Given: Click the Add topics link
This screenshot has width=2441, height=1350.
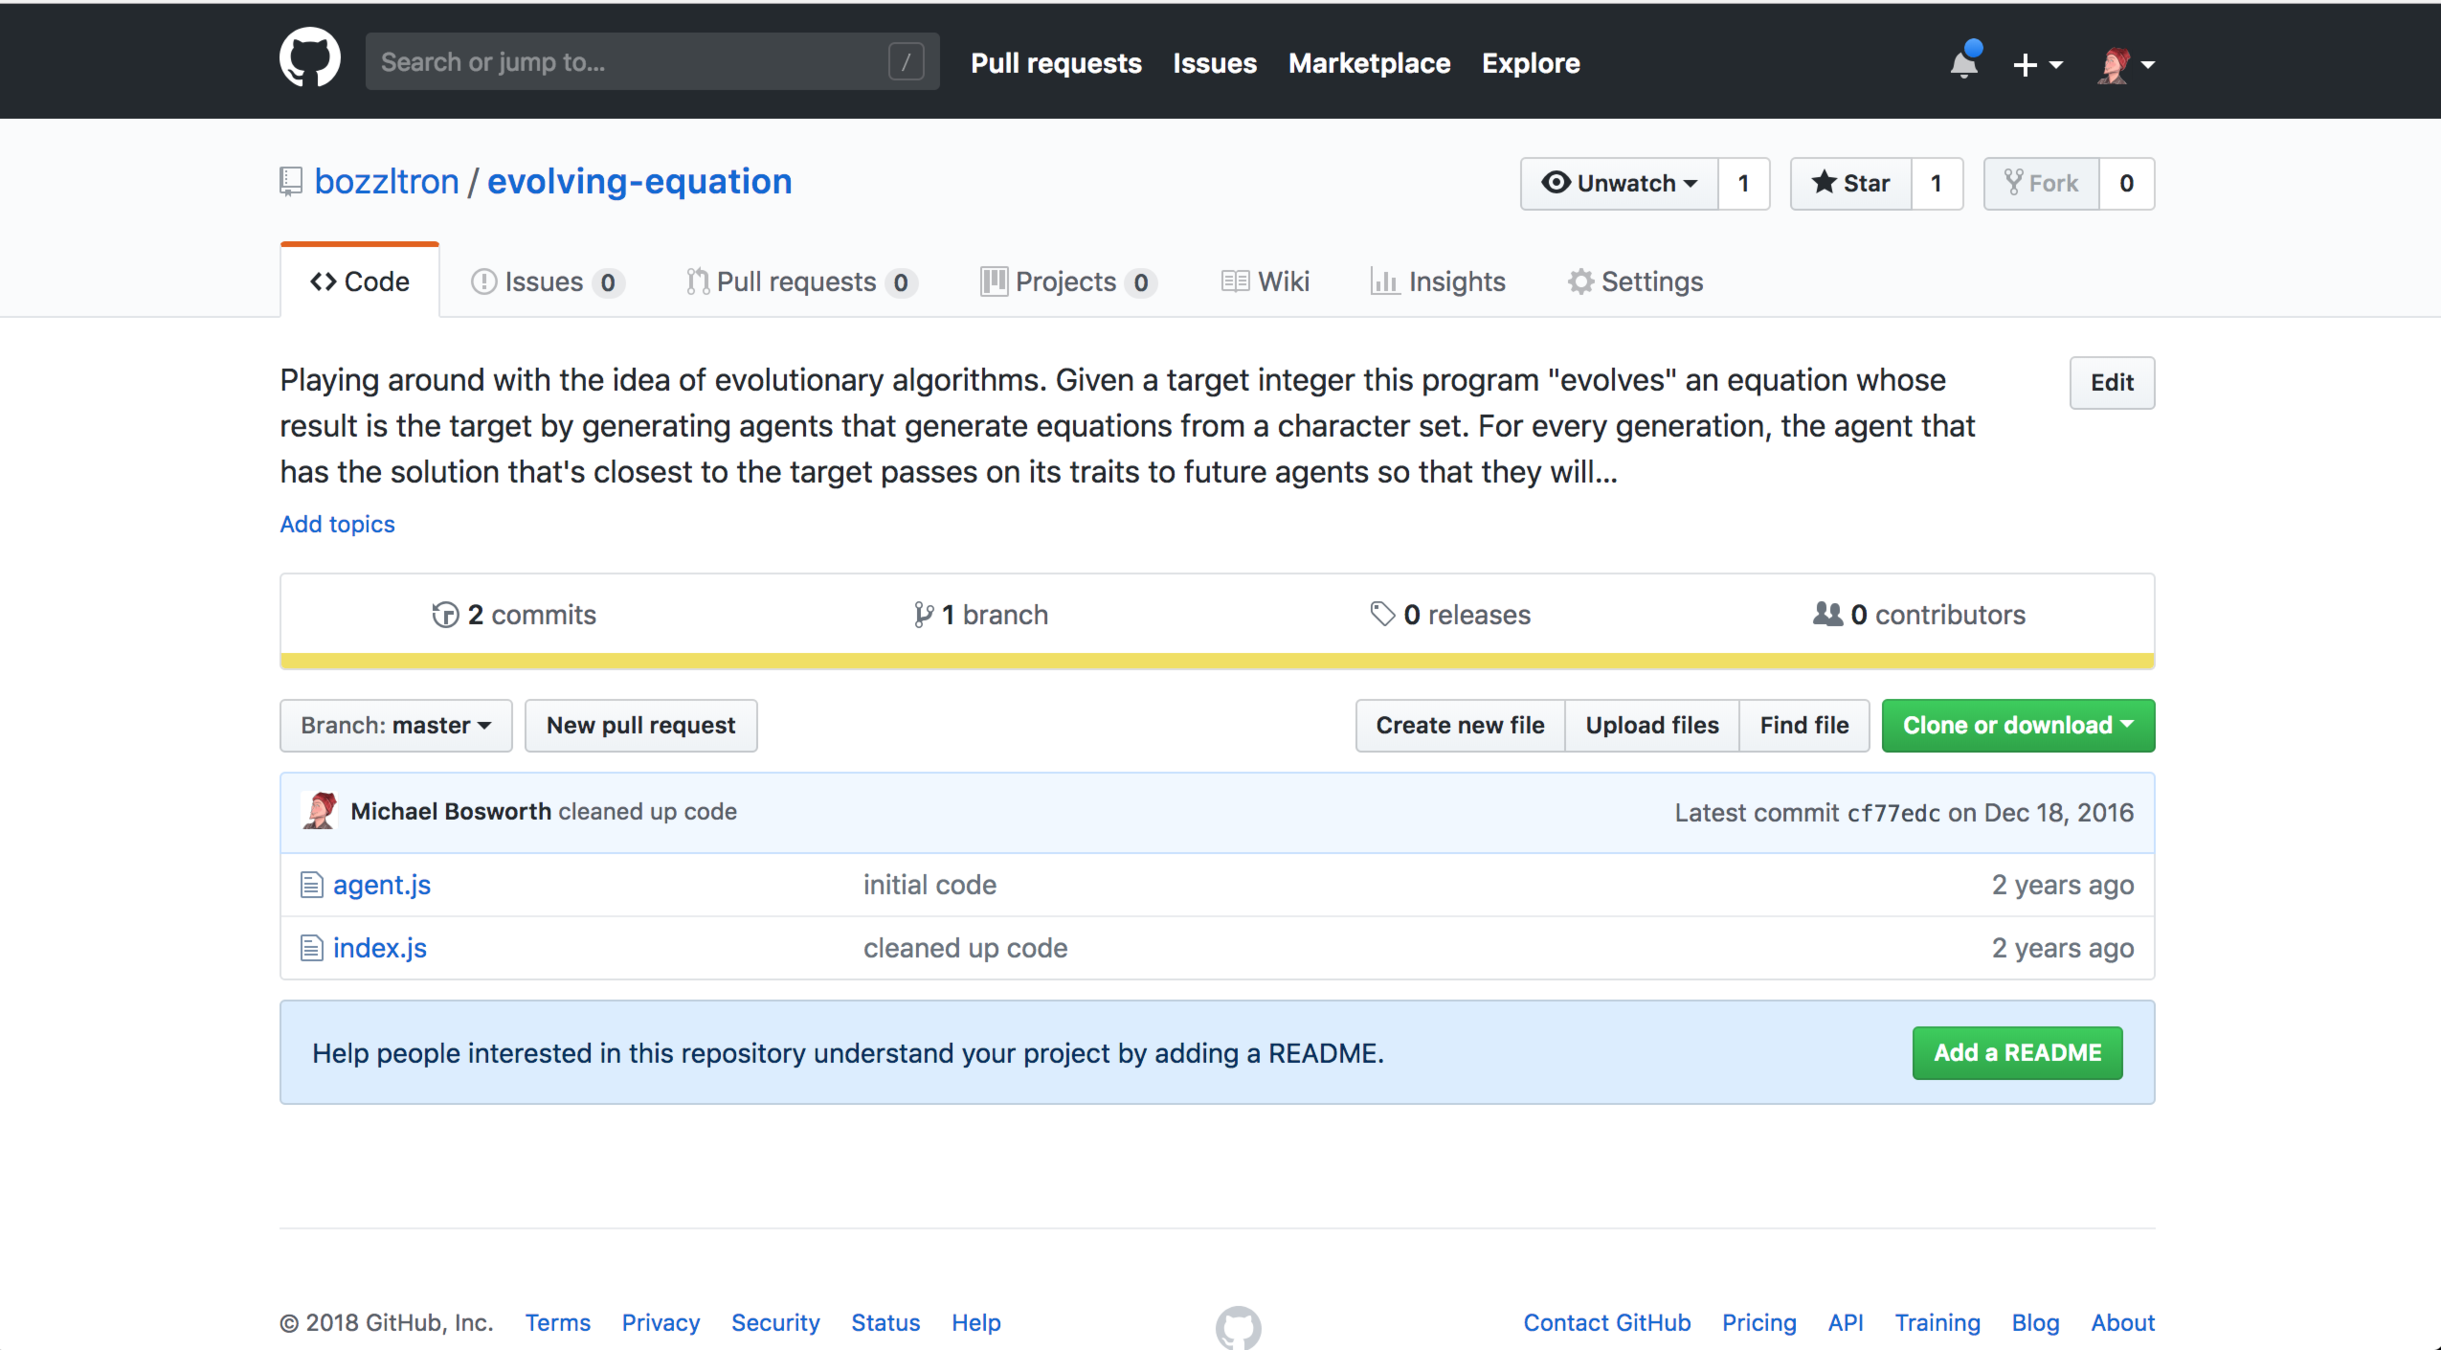Looking at the screenshot, I should tap(337, 524).
